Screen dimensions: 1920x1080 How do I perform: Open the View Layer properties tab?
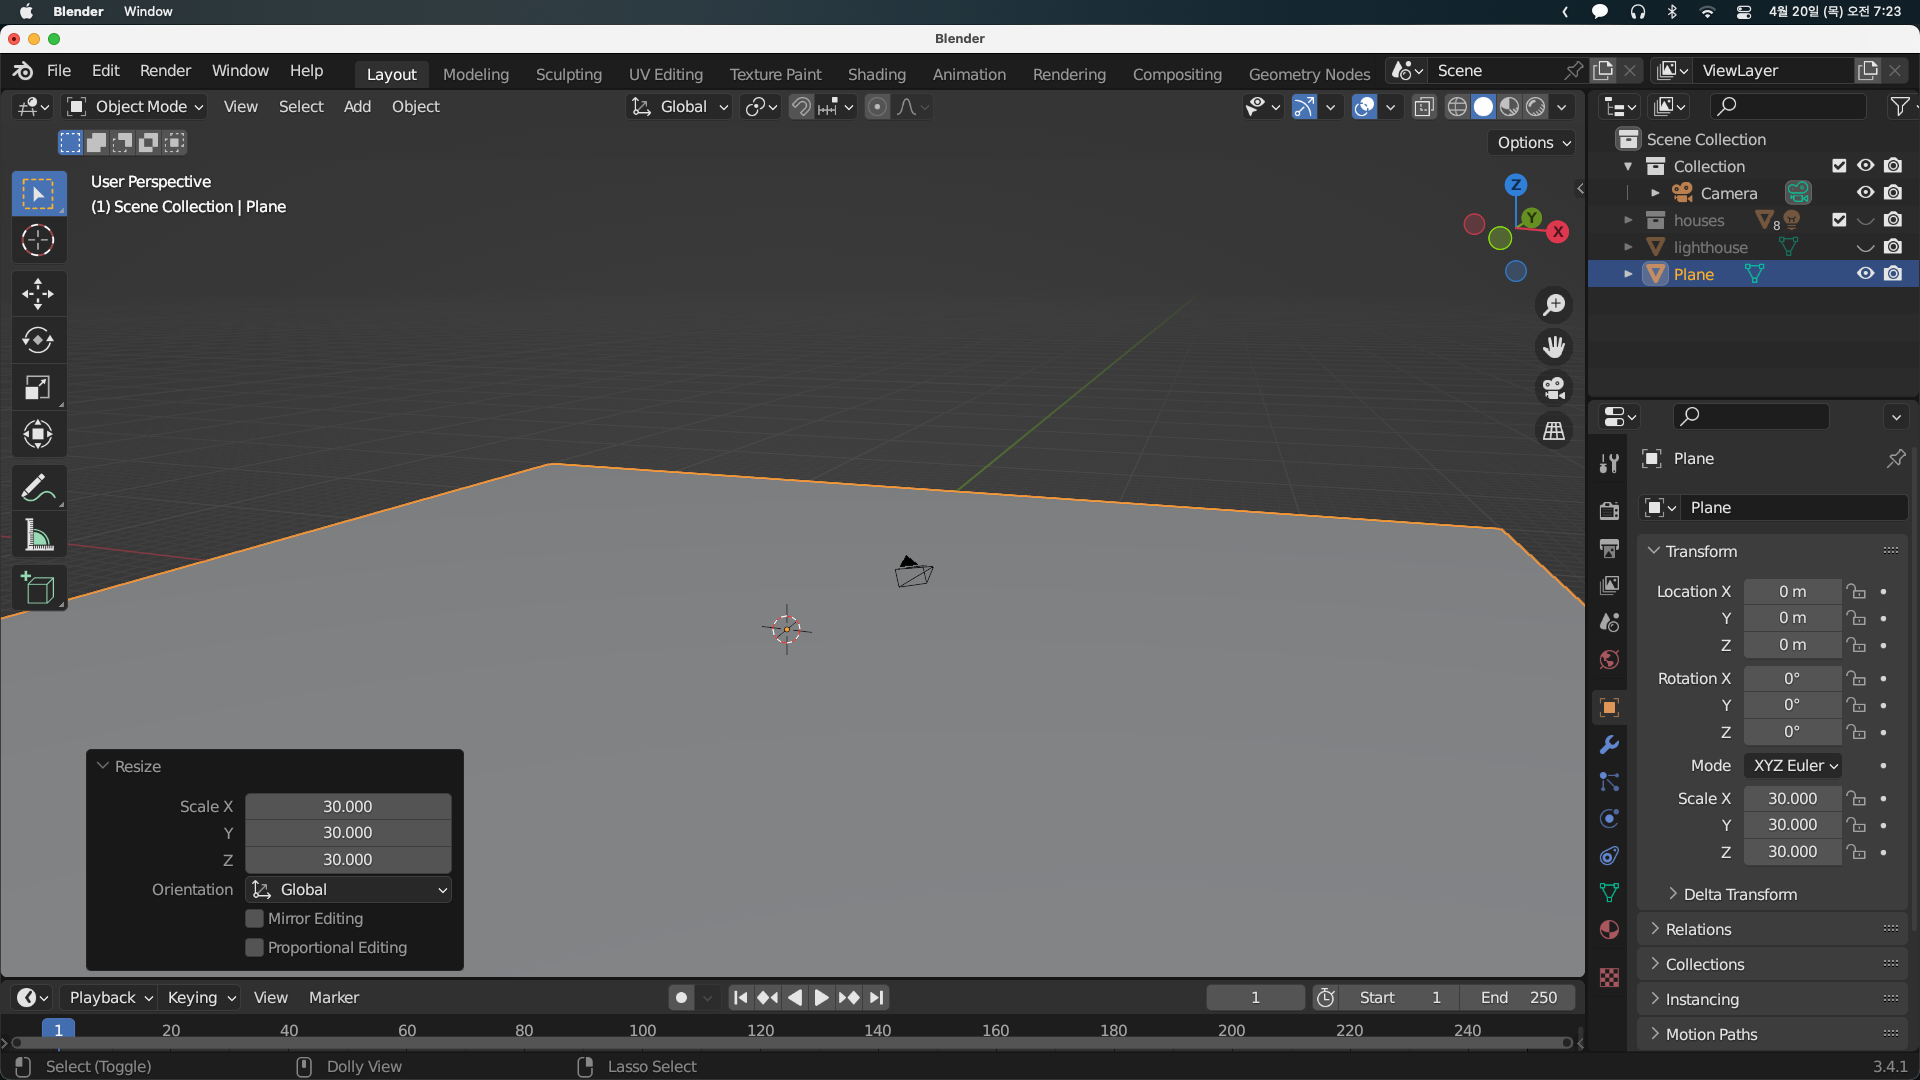(1609, 585)
